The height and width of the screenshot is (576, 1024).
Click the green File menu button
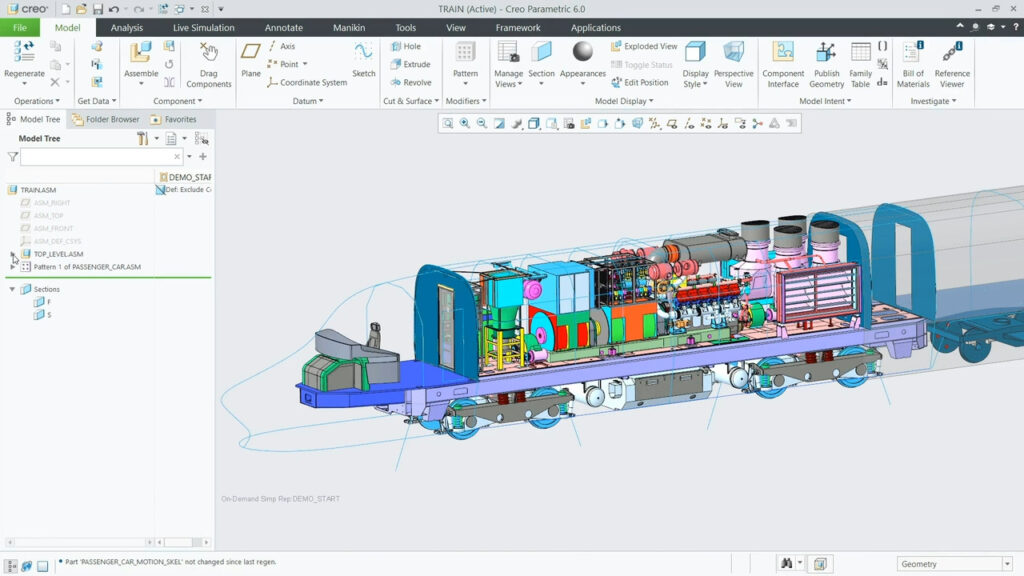coord(20,28)
